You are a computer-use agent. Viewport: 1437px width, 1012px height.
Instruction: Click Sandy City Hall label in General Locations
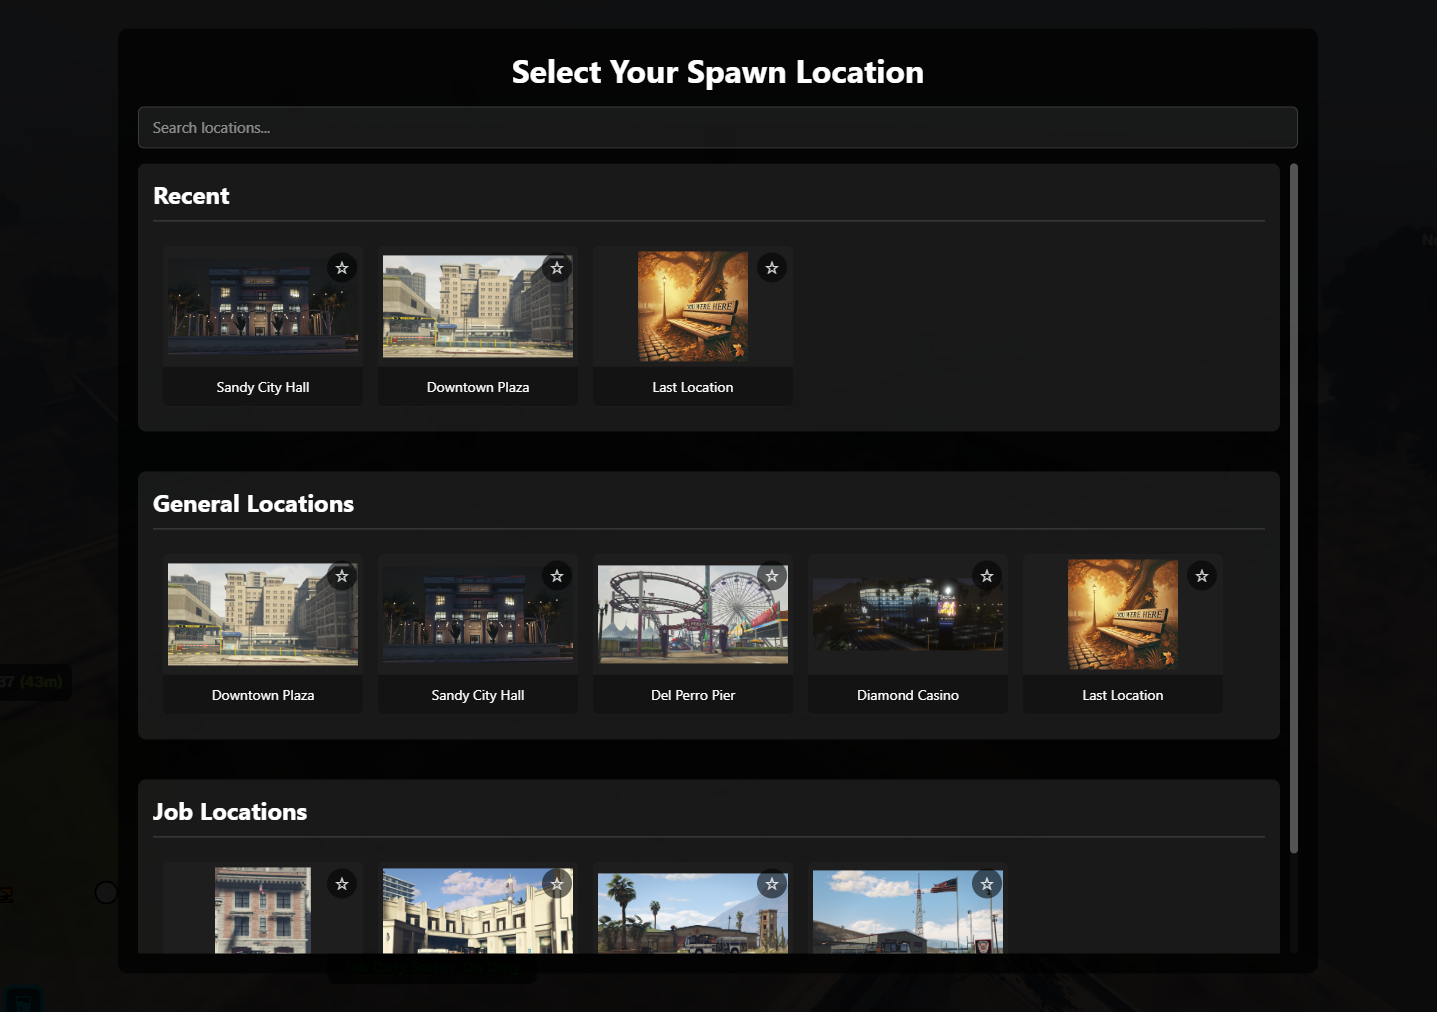478,695
